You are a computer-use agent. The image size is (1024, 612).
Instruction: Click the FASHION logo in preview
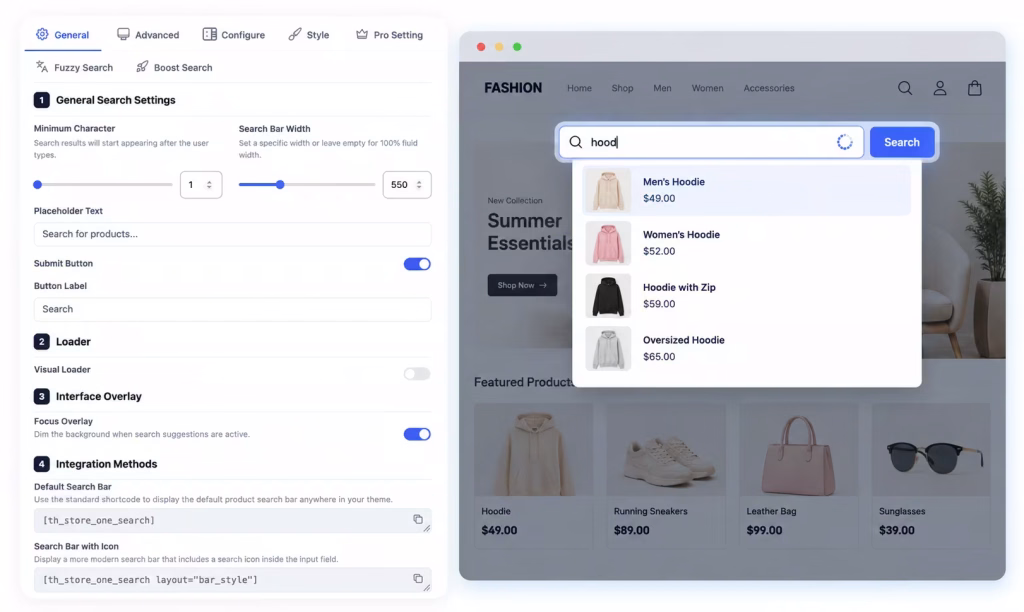click(513, 88)
